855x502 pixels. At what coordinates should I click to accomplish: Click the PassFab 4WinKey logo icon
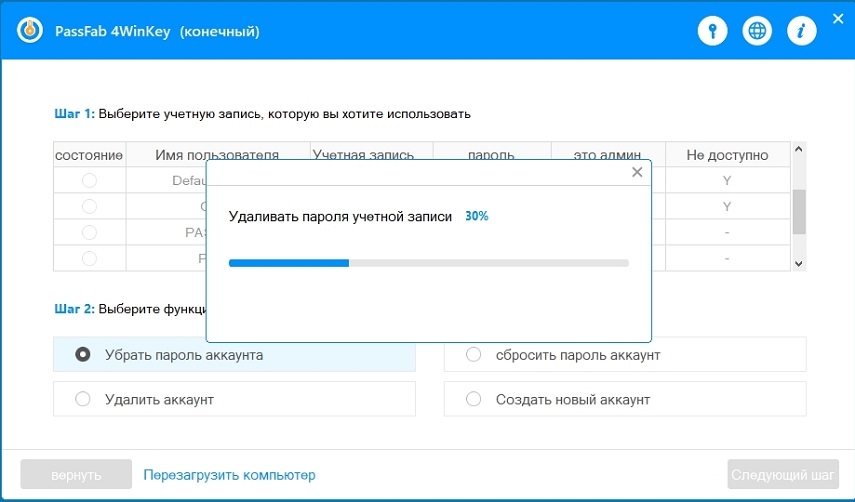coord(30,31)
